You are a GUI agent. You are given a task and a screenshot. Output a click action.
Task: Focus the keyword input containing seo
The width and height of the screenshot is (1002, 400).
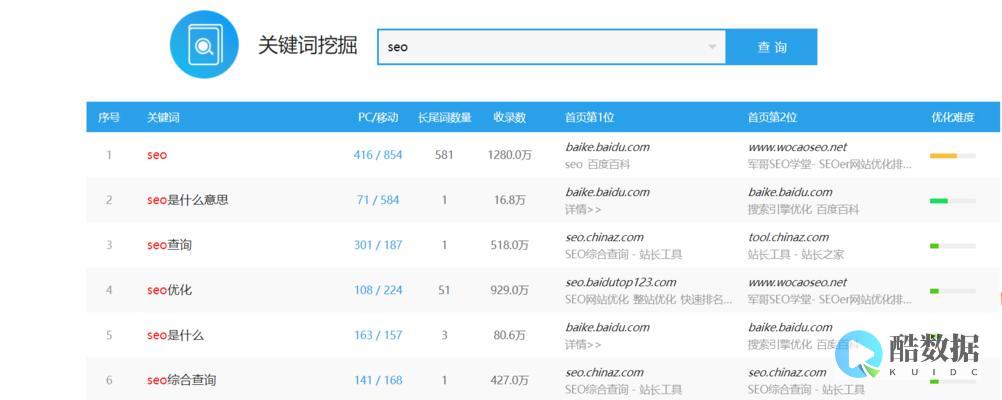(x=551, y=47)
